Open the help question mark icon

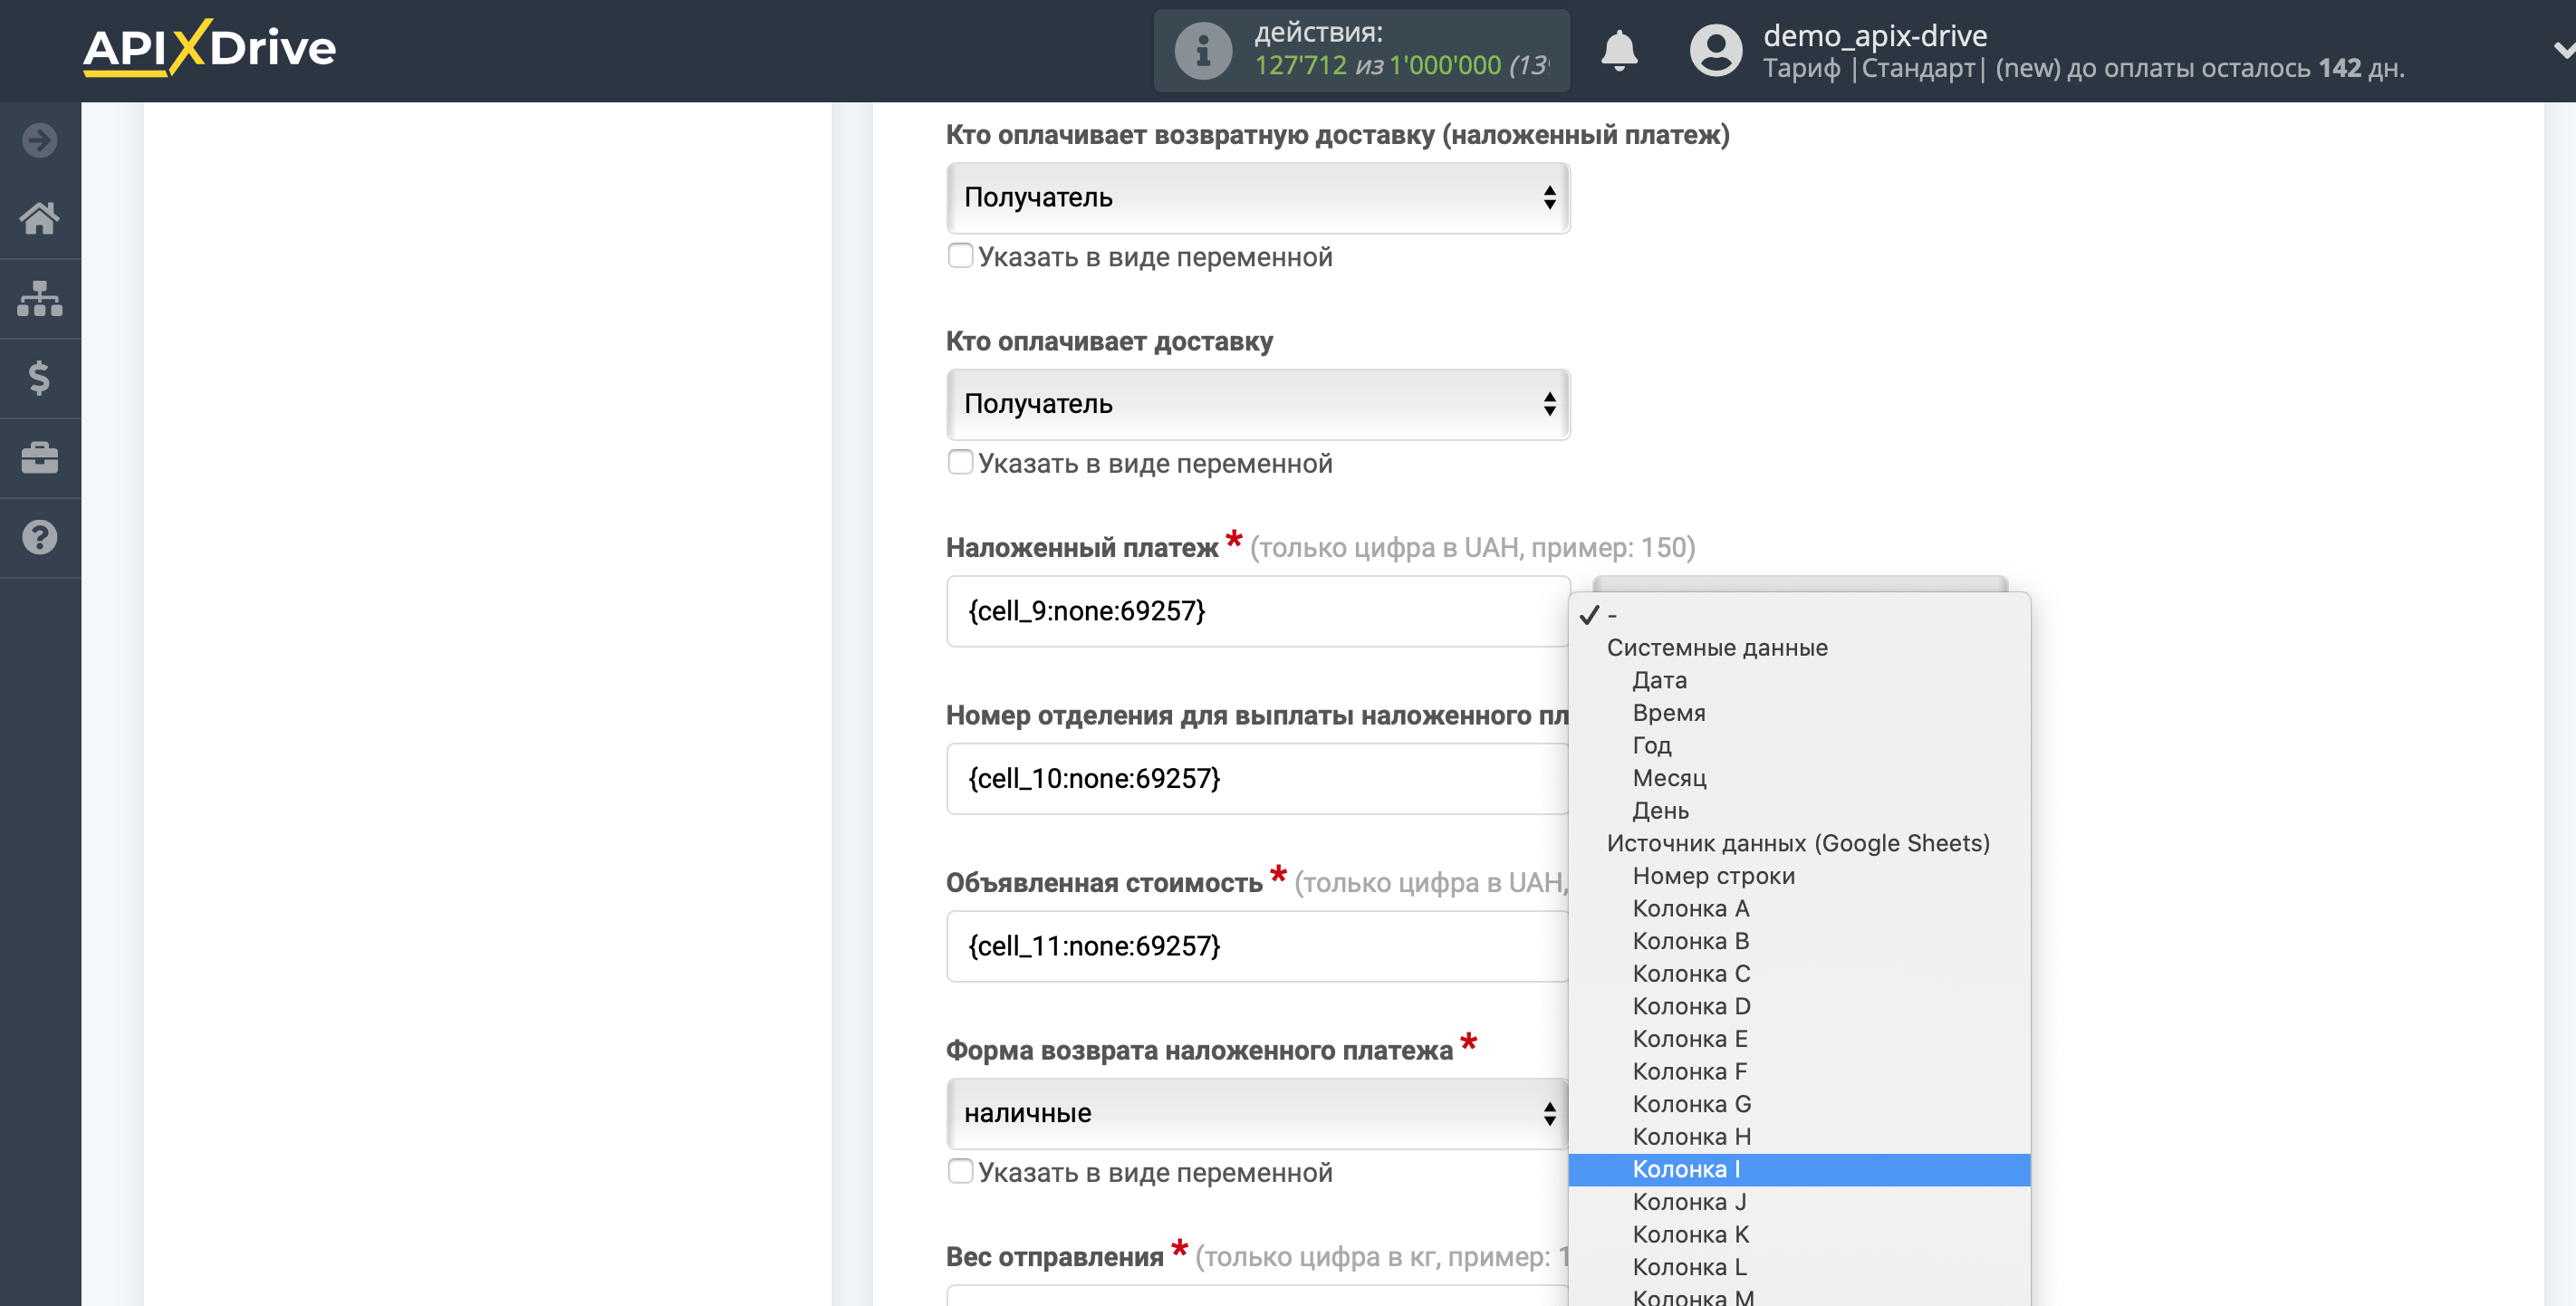(x=40, y=538)
